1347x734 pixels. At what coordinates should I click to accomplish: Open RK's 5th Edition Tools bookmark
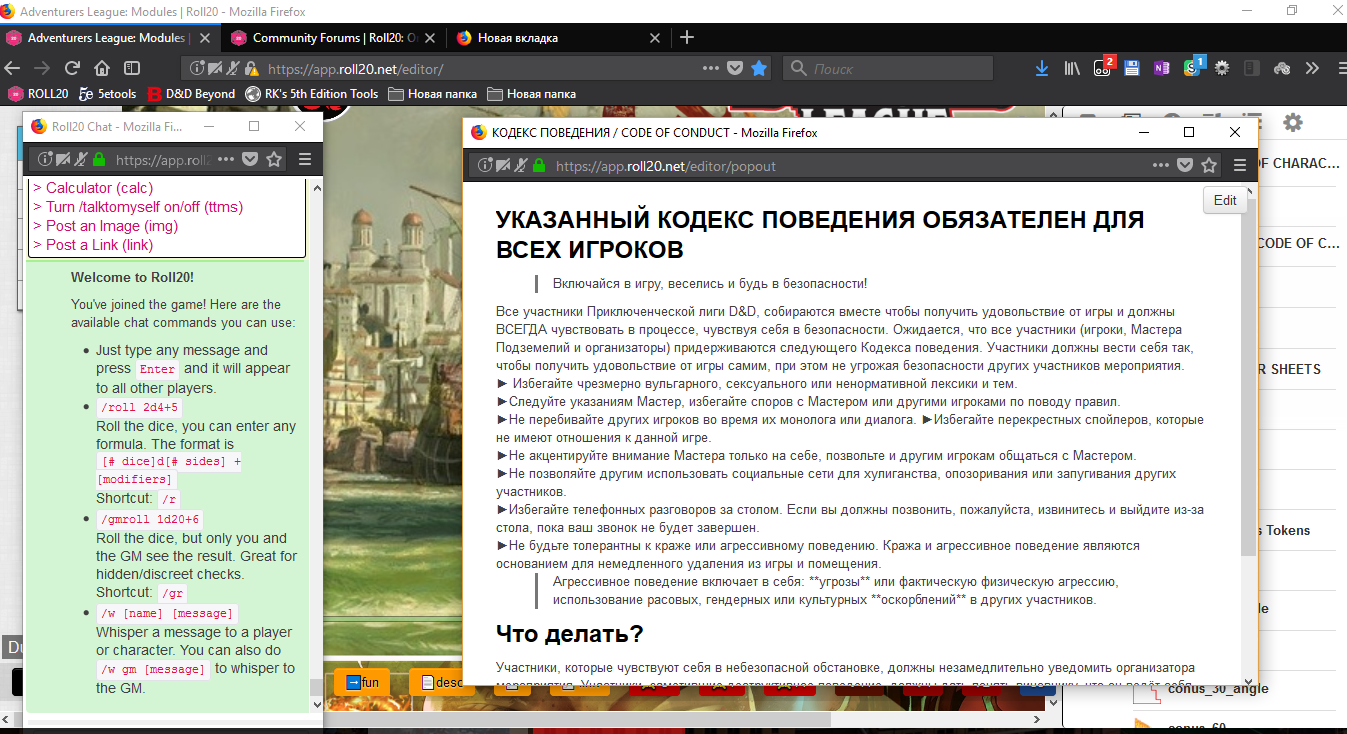pos(312,94)
